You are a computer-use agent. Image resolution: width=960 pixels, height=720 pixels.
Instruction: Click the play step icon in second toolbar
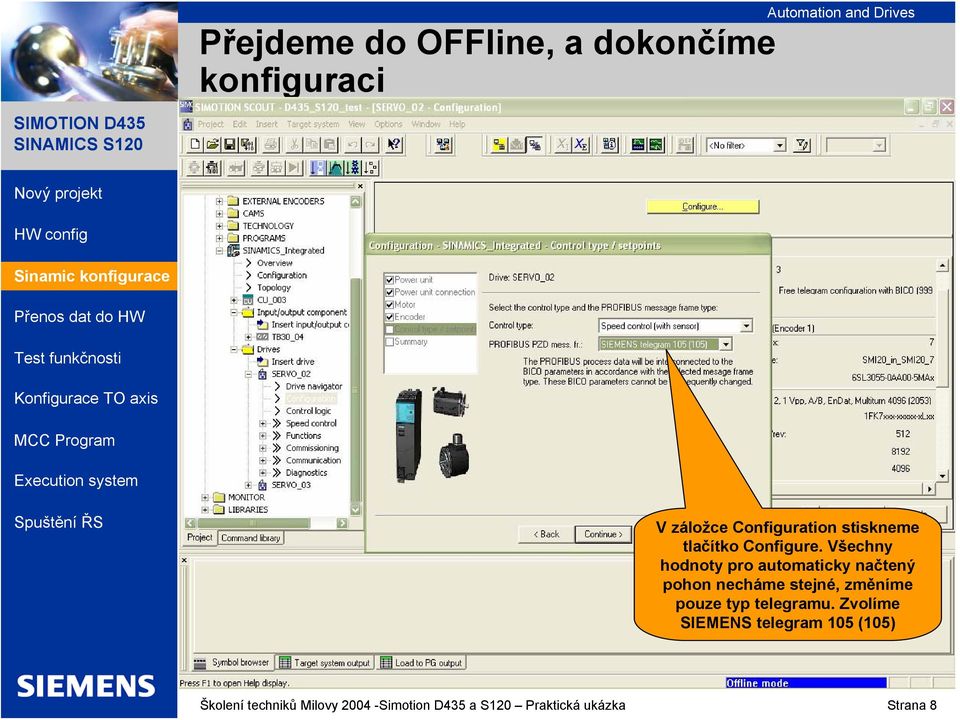point(295,168)
